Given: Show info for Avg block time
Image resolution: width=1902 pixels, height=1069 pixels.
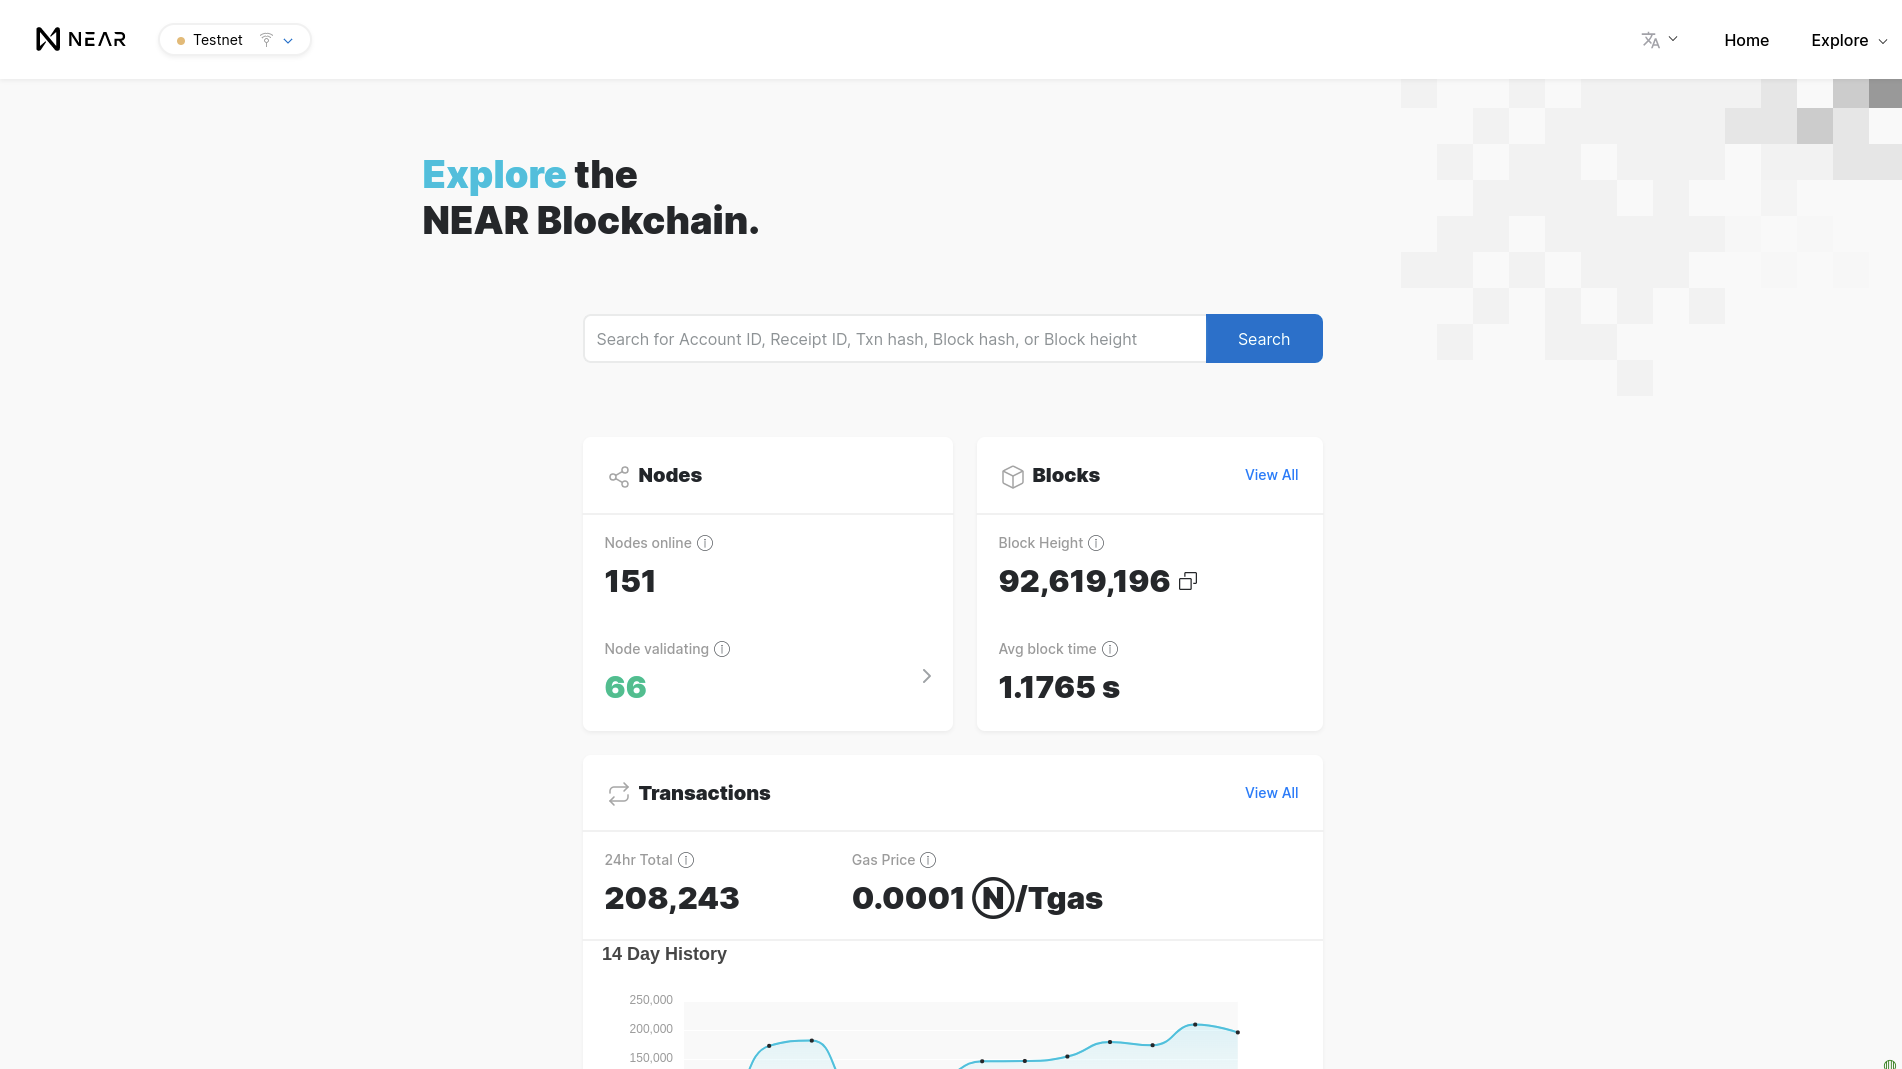Looking at the screenshot, I should tap(1110, 649).
